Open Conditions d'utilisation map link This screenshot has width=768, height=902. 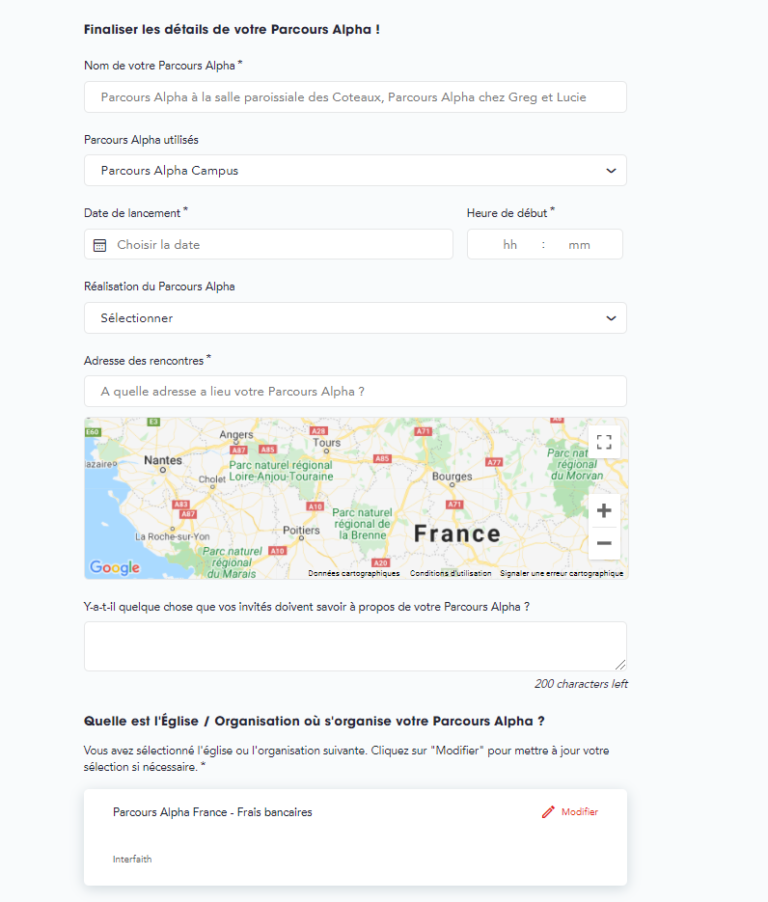click(x=450, y=574)
